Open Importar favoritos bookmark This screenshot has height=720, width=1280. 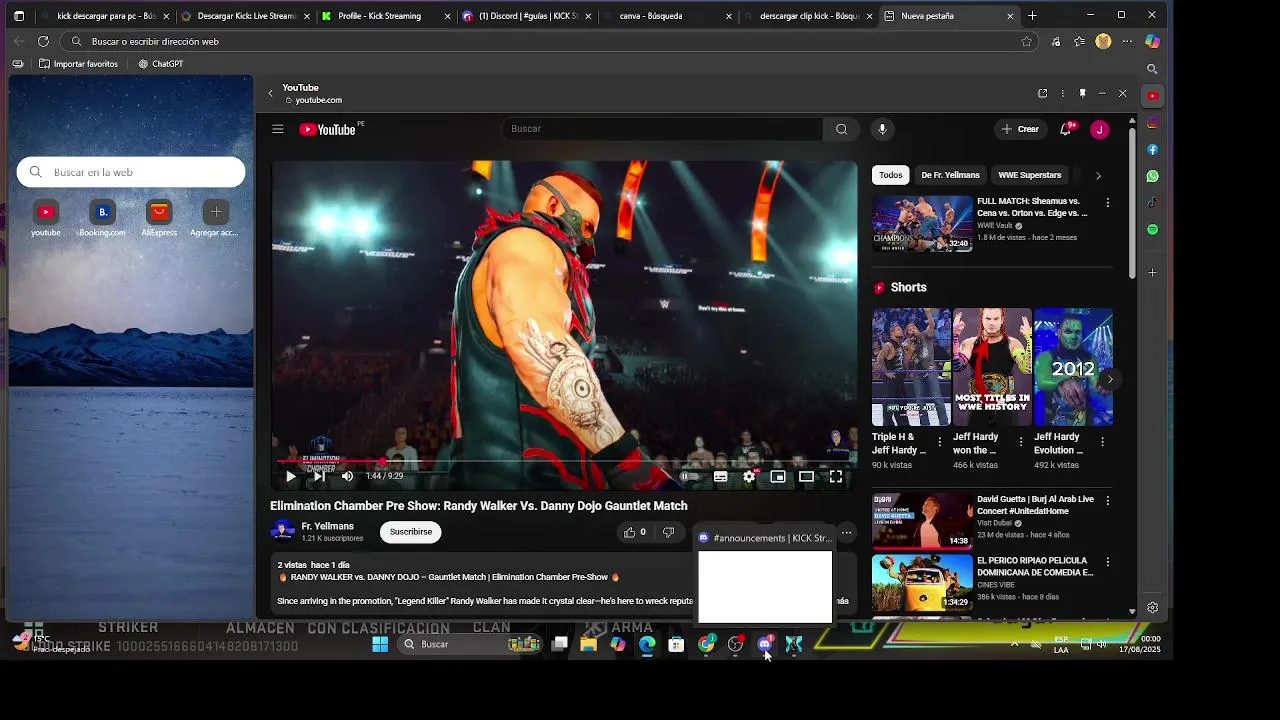[78, 64]
